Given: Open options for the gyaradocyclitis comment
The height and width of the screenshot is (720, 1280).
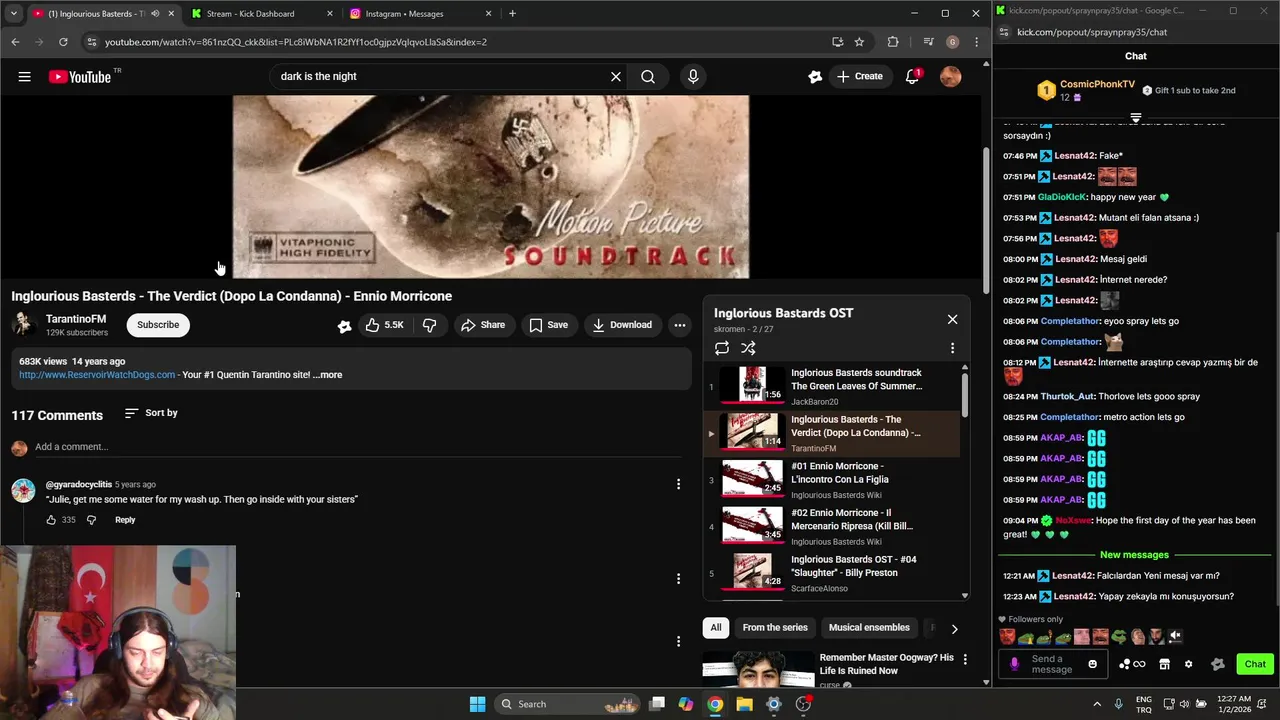Looking at the screenshot, I should 678,484.
